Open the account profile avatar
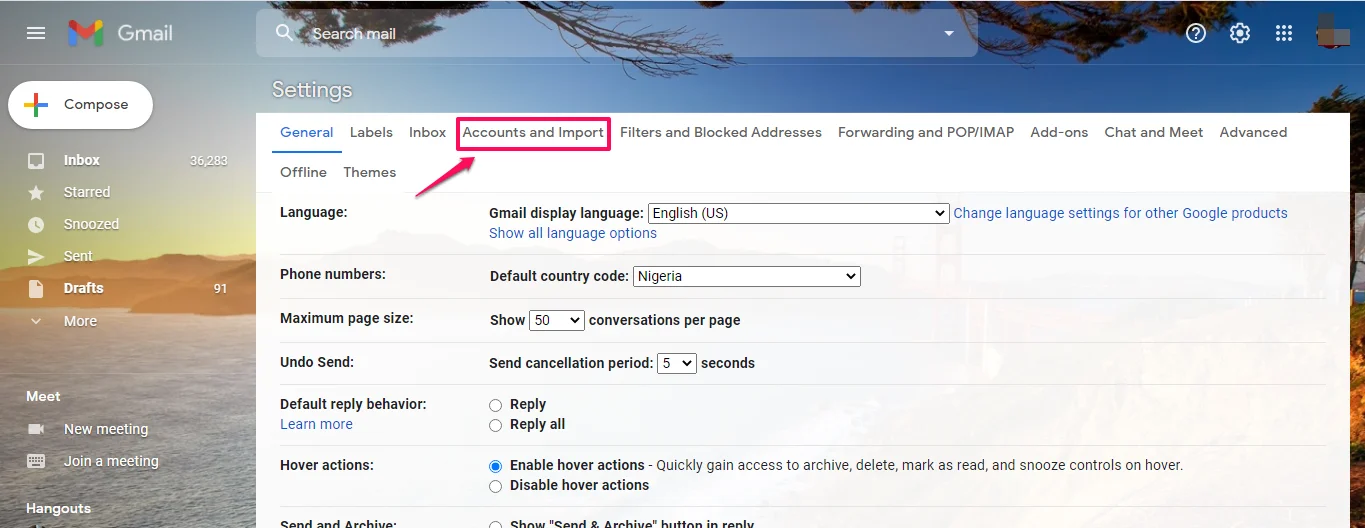 1334,31
